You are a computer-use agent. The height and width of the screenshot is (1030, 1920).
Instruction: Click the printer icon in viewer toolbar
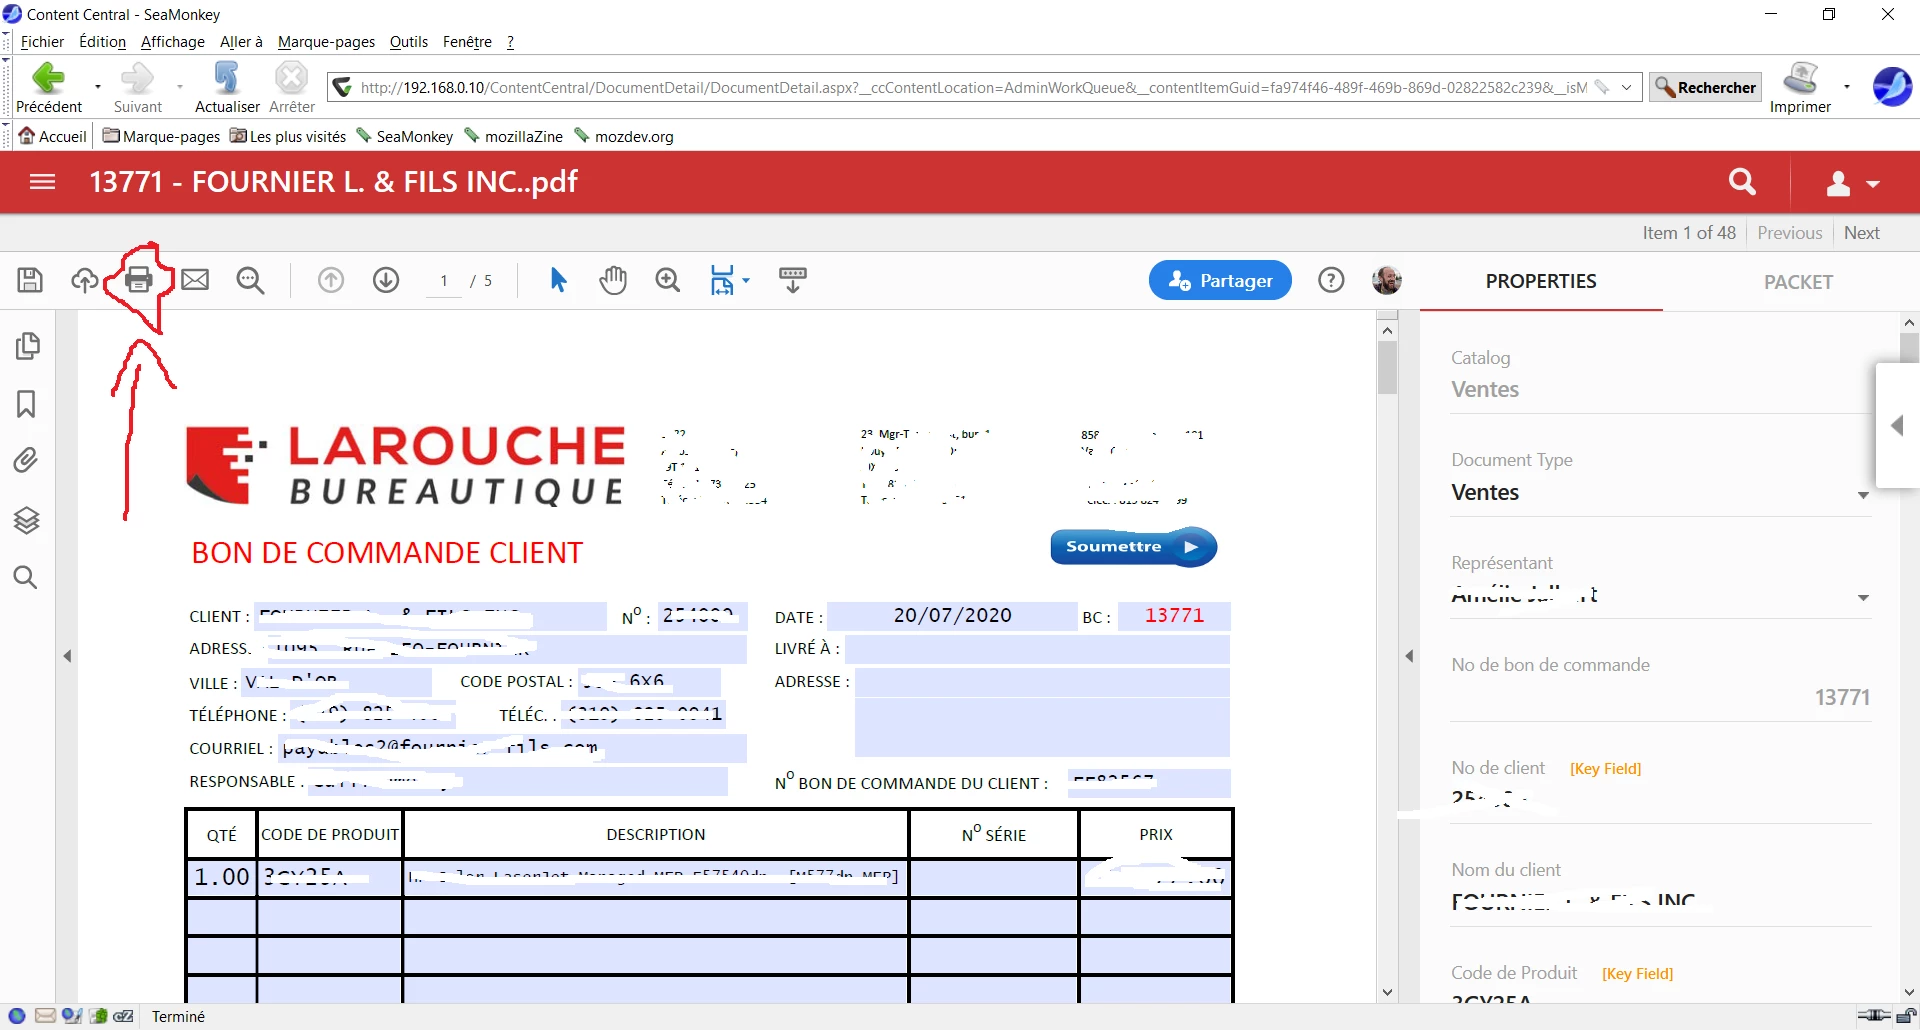[x=139, y=280]
